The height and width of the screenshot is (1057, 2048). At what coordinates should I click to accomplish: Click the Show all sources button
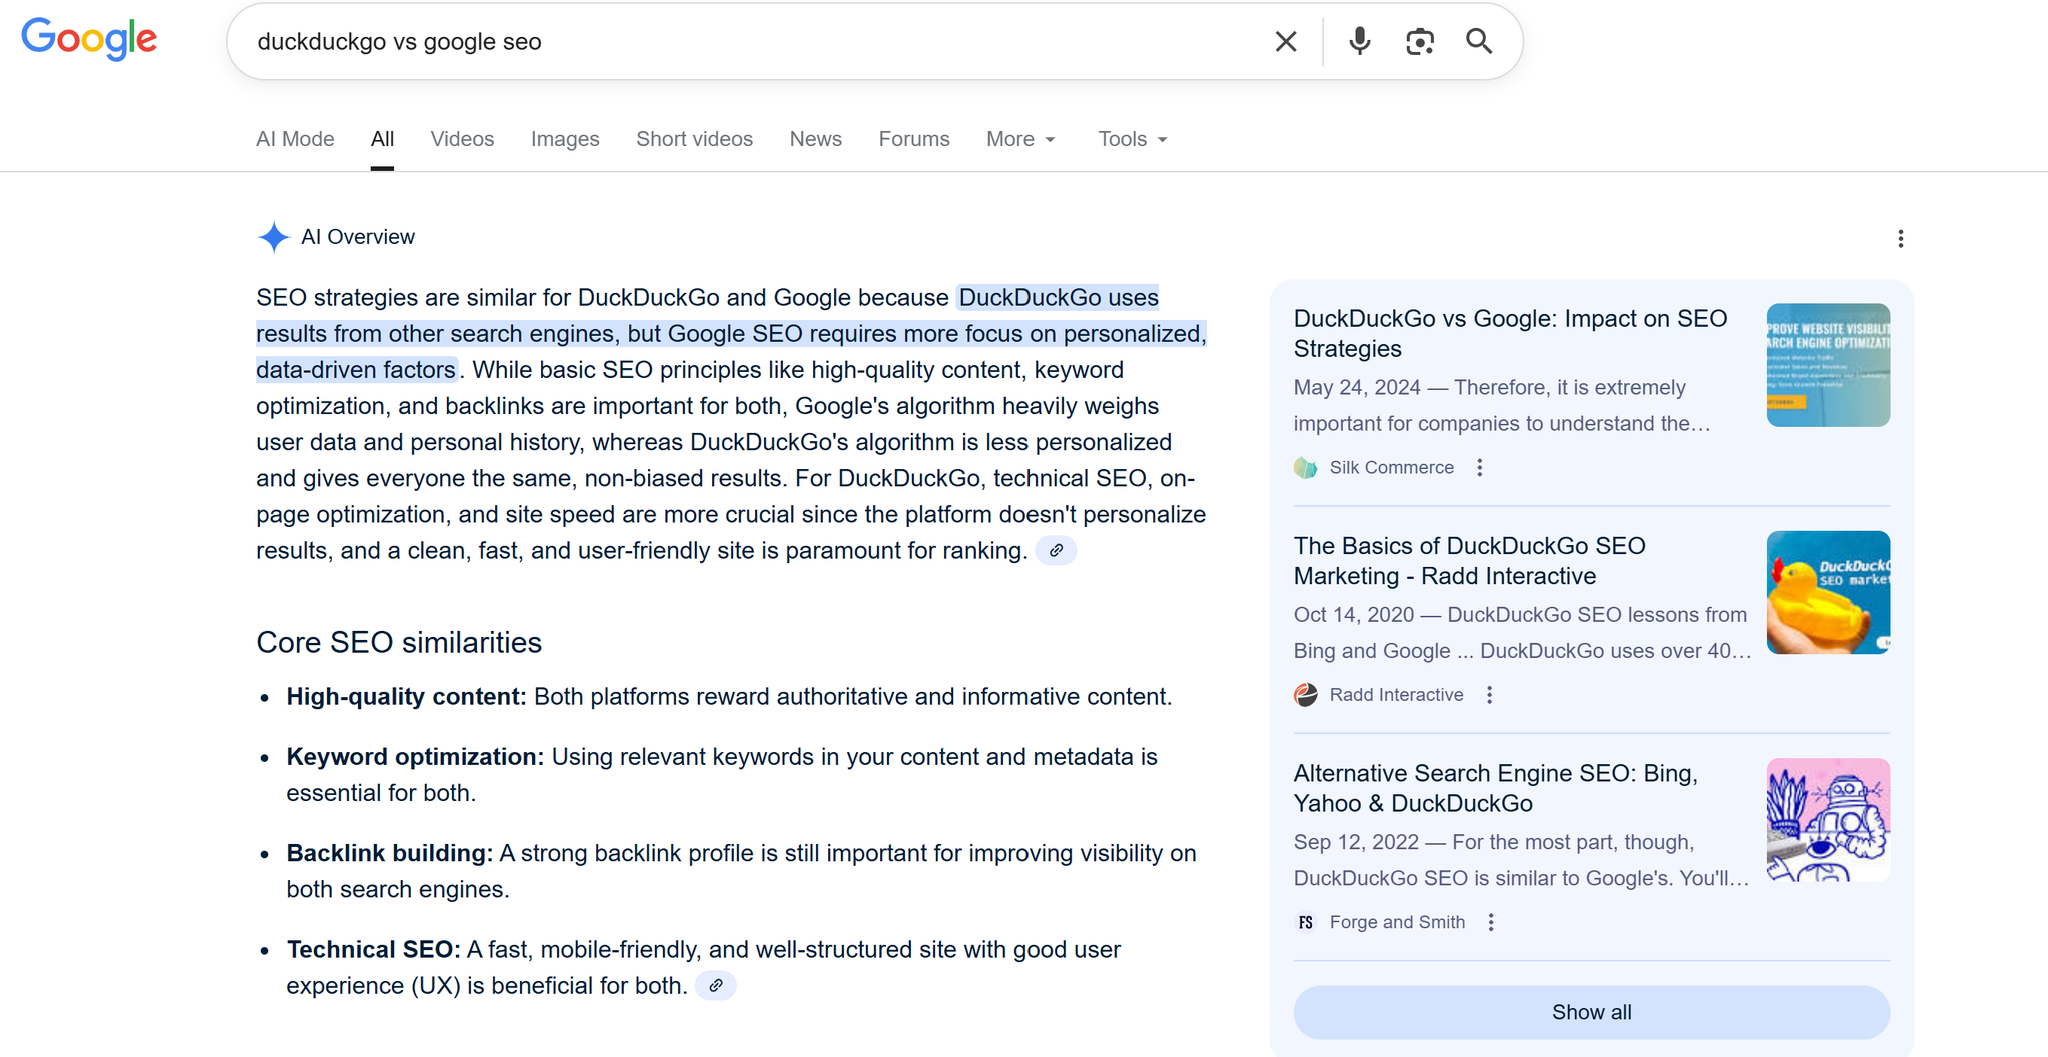click(x=1590, y=1012)
